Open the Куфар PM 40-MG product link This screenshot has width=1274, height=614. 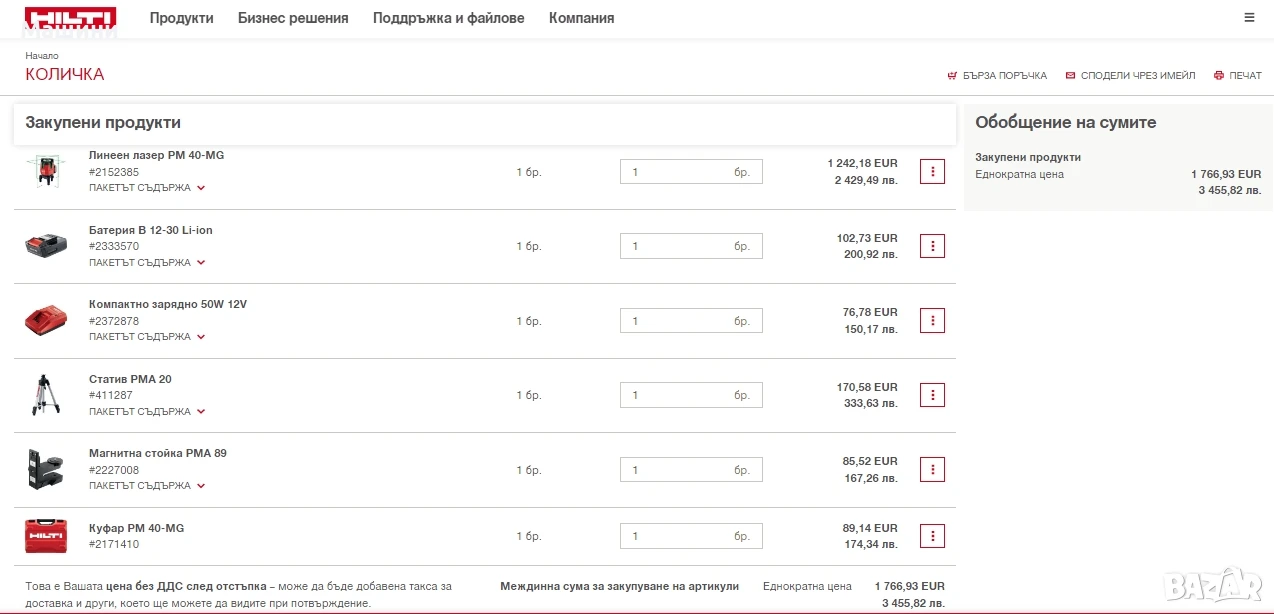[x=137, y=528]
